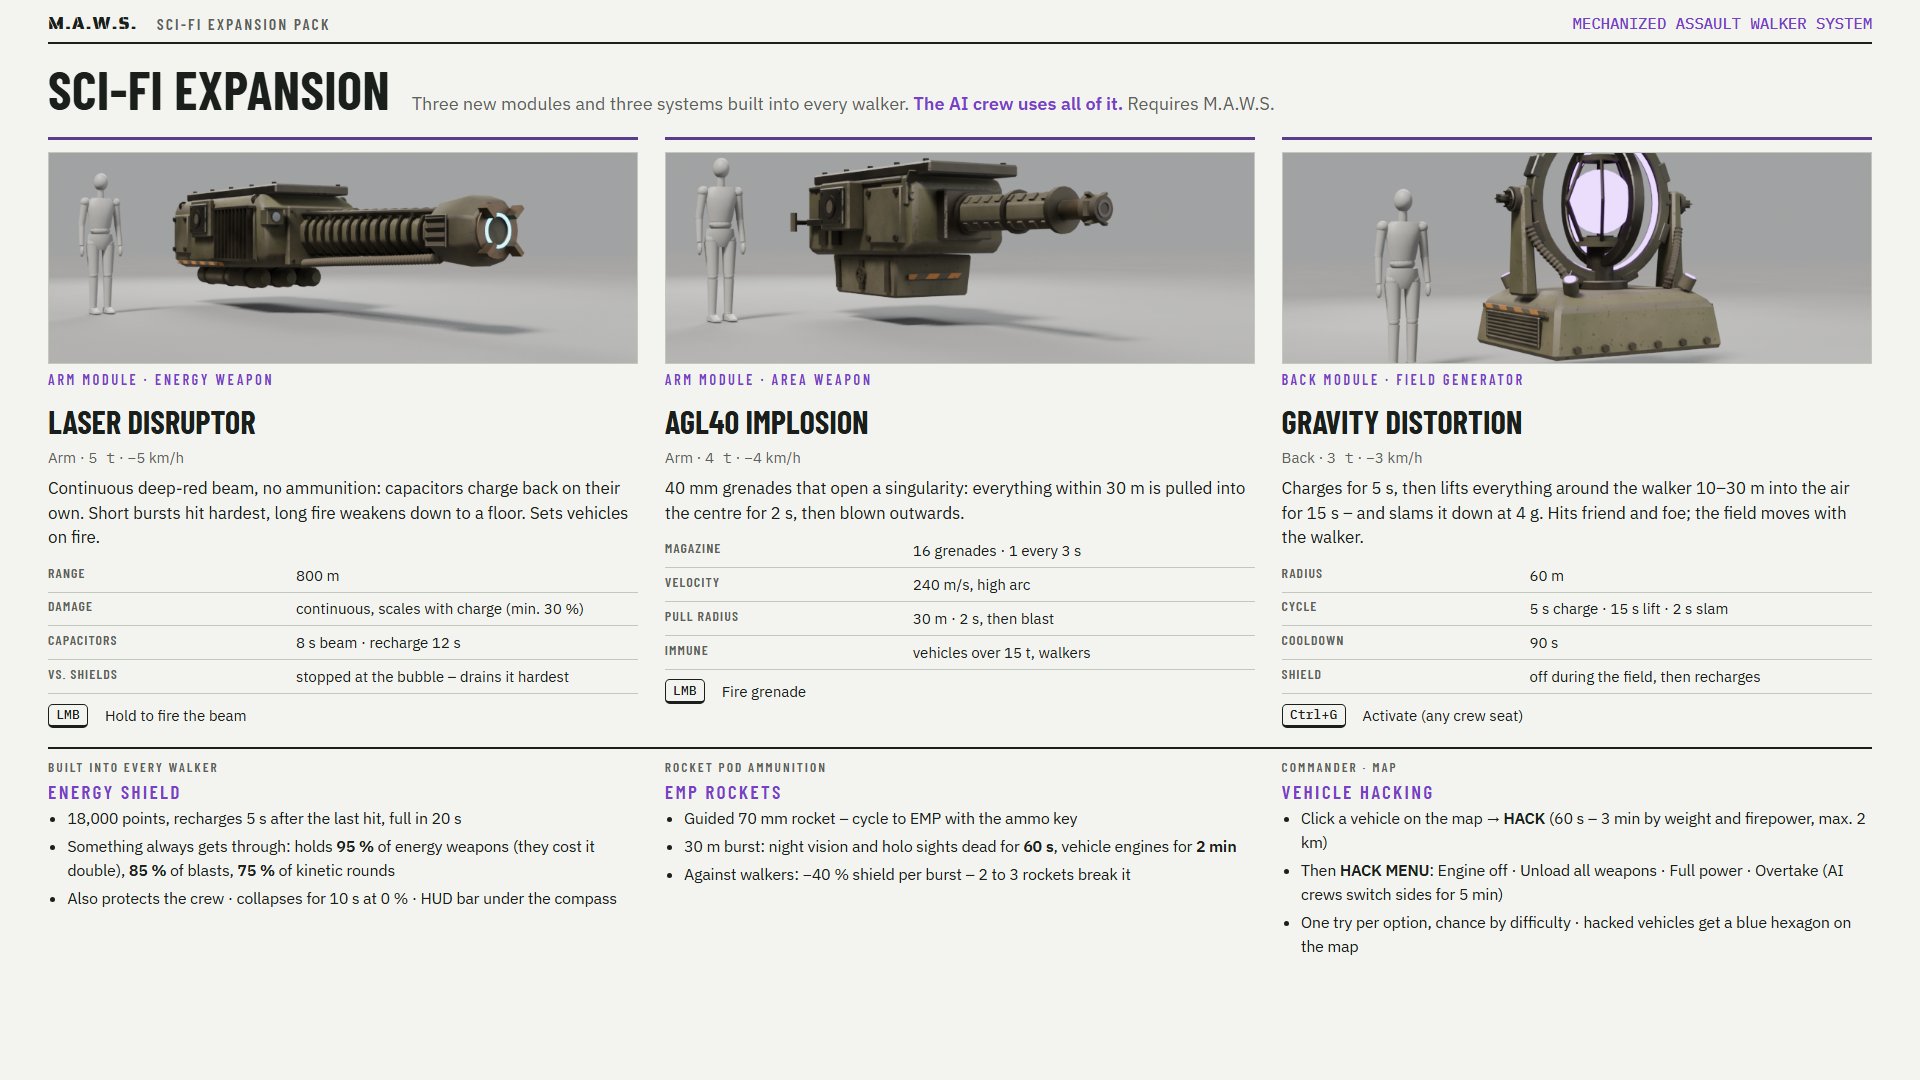The height and width of the screenshot is (1080, 1920).
Task: Click bullet 'Guided 70 mm rocket'
Action: coord(880,819)
